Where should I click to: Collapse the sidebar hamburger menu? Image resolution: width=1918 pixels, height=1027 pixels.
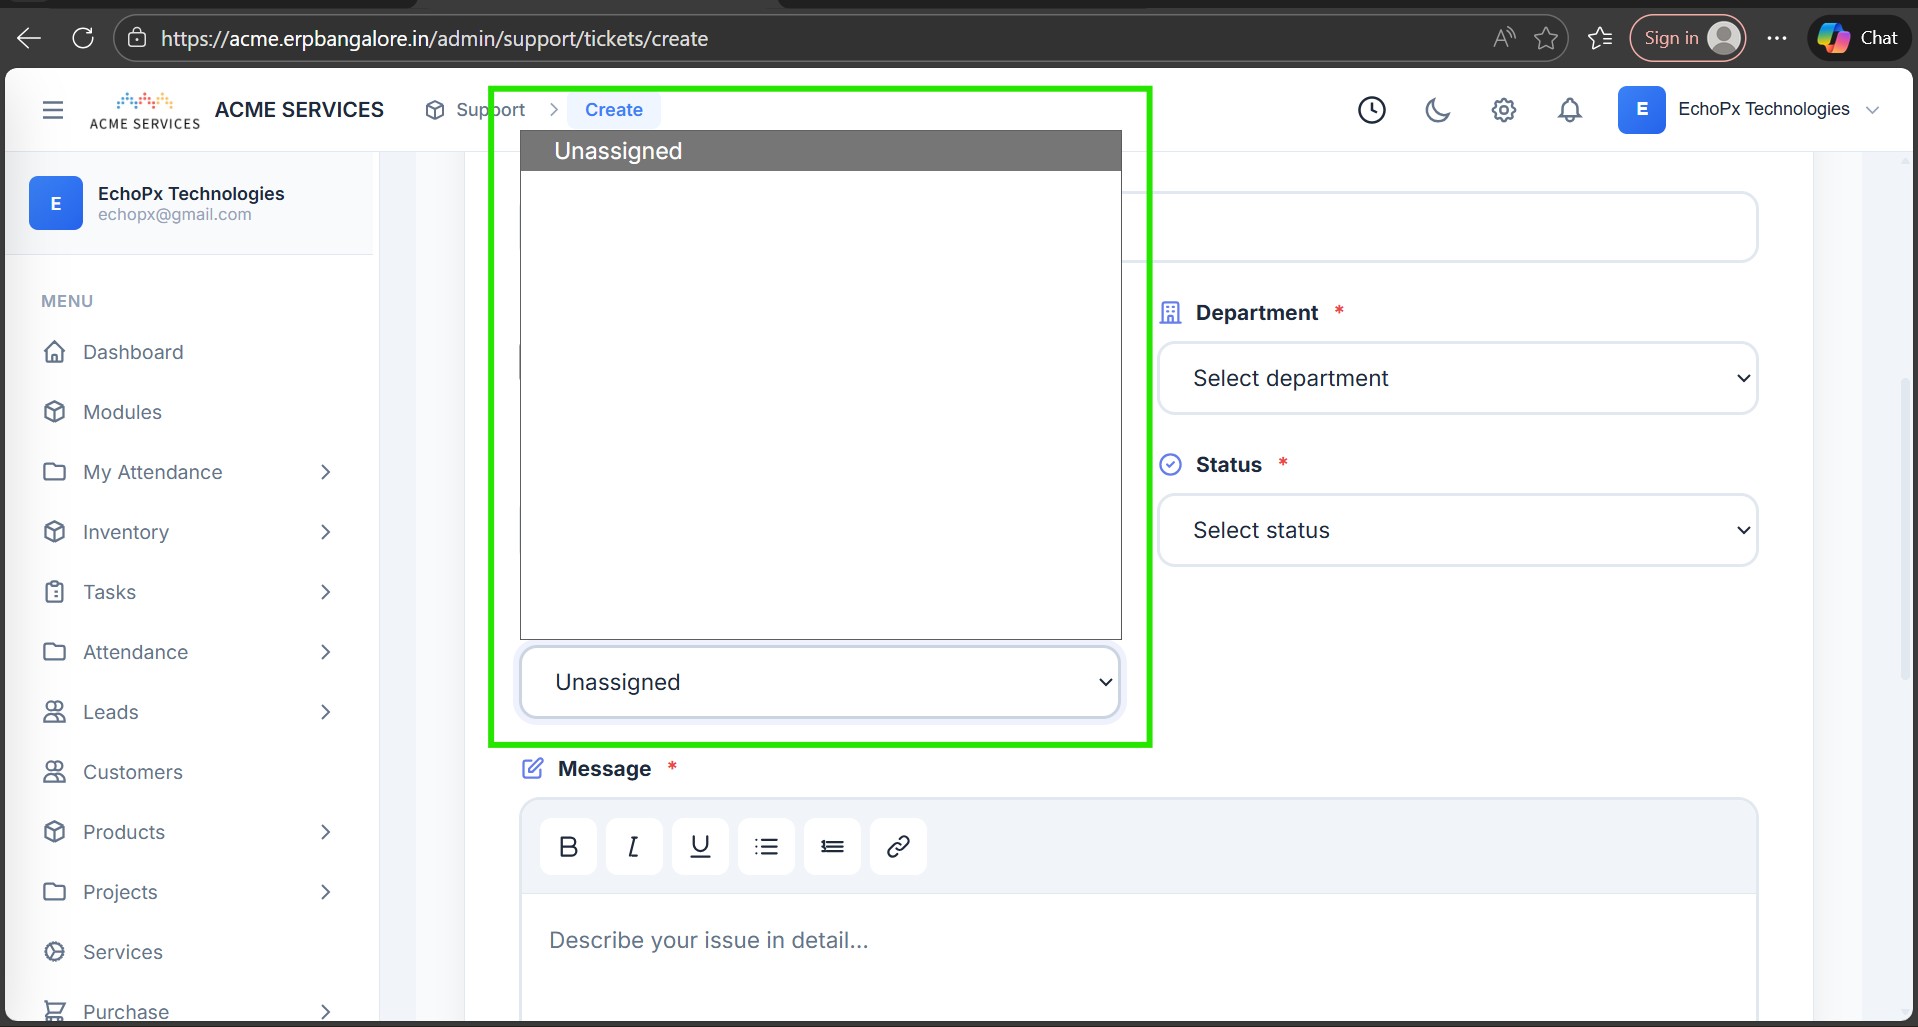pyautogui.click(x=53, y=110)
